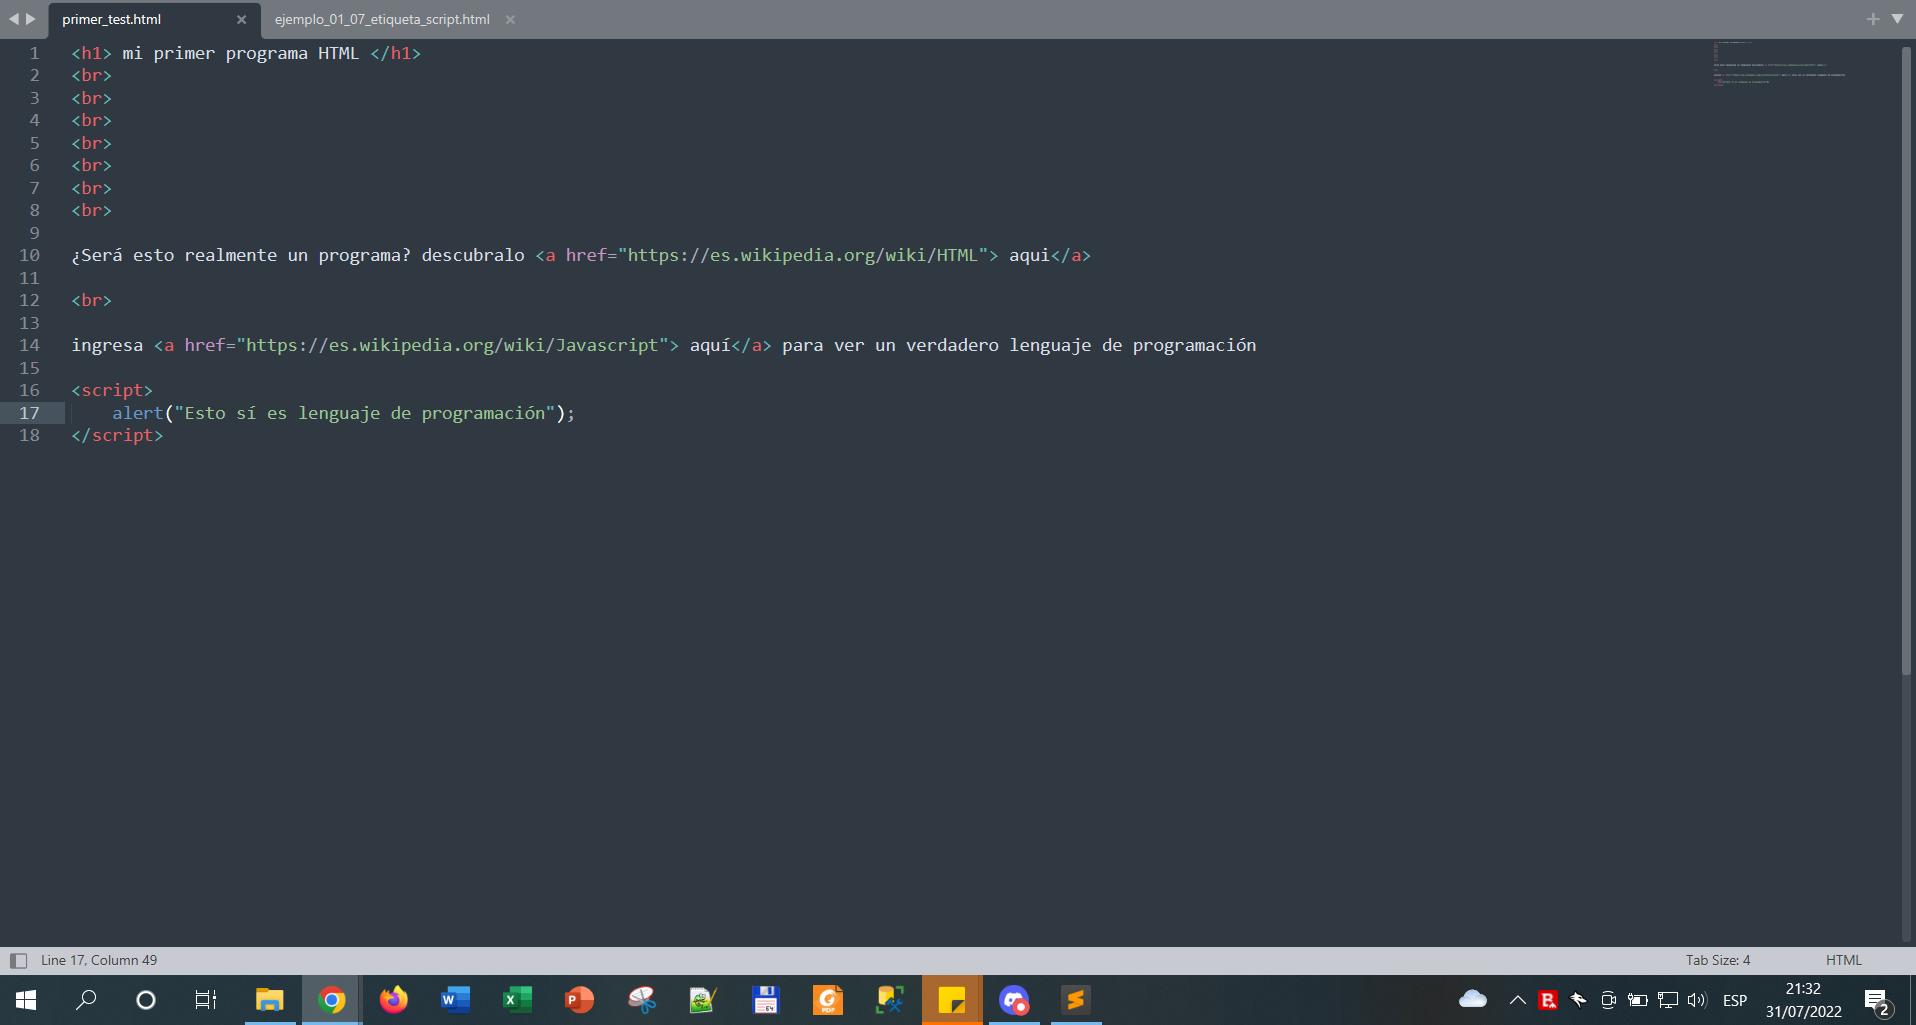
Task: Click the wikipedia HTML URL in line 10
Action: (803, 255)
